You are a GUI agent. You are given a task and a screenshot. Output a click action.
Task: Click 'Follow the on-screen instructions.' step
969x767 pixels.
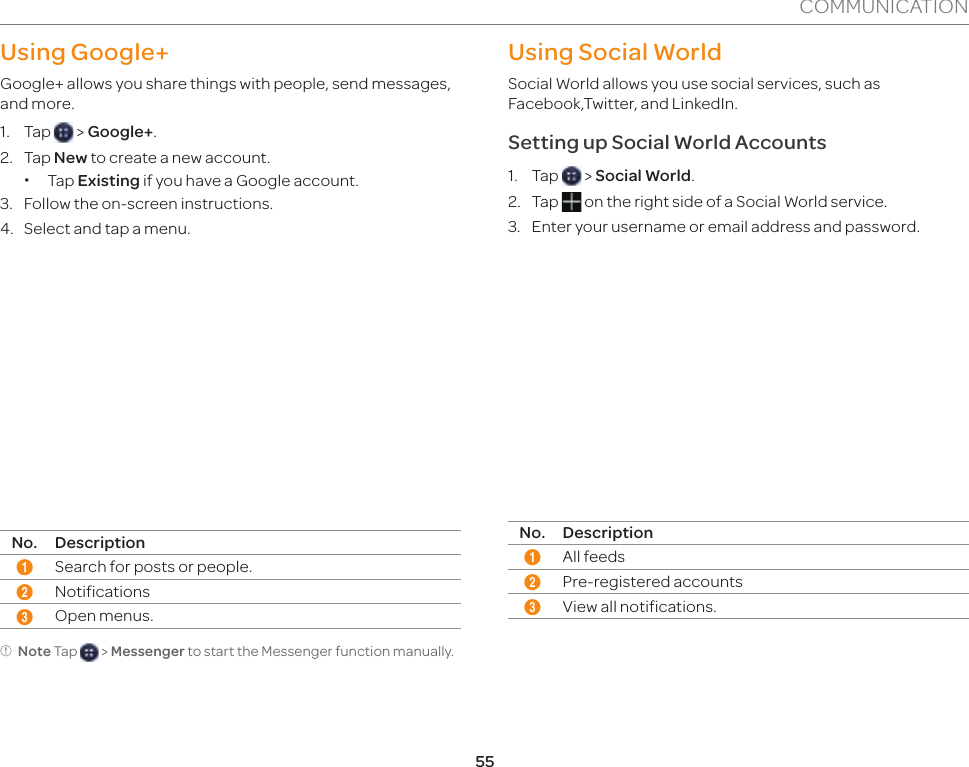148,204
